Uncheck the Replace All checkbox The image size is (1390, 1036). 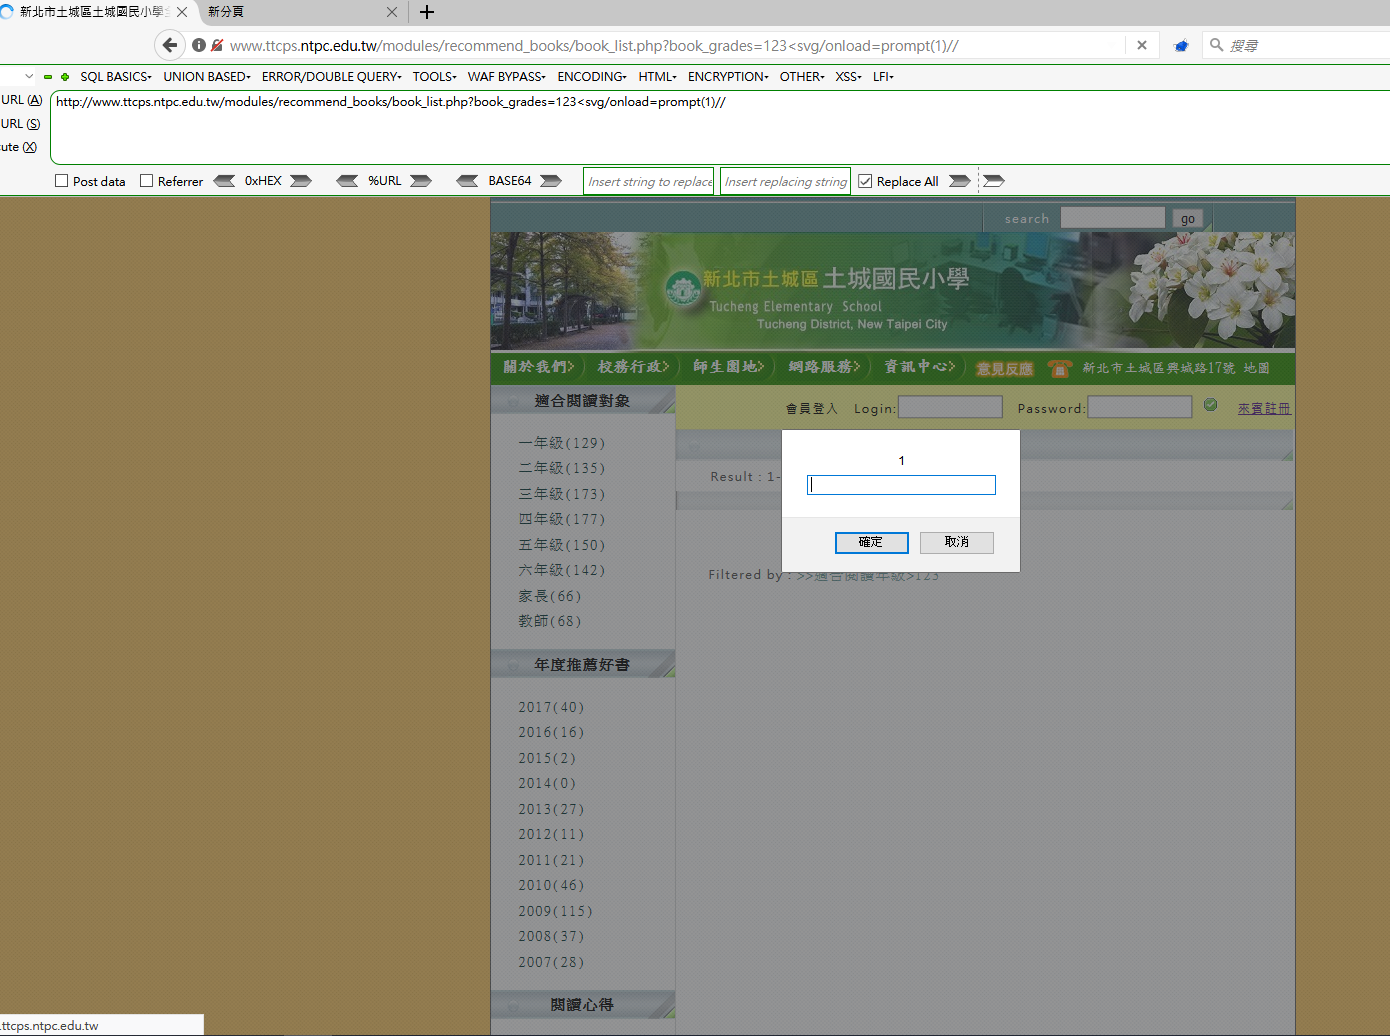click(866, 181)
